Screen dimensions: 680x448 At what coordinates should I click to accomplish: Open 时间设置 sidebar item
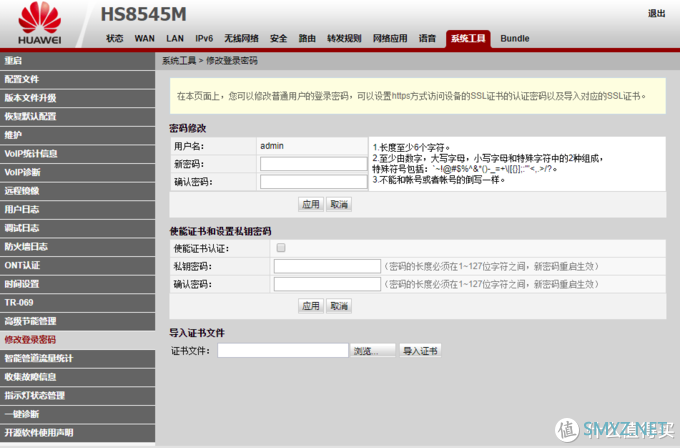77,284
